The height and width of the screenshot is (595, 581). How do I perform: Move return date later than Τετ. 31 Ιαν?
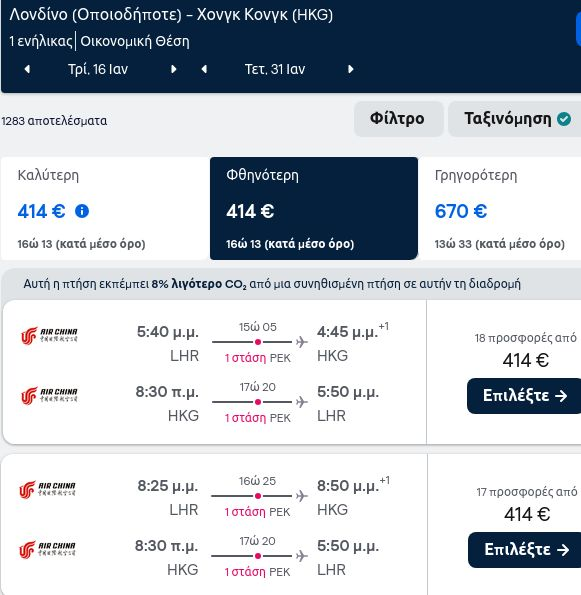pos(351,69)
